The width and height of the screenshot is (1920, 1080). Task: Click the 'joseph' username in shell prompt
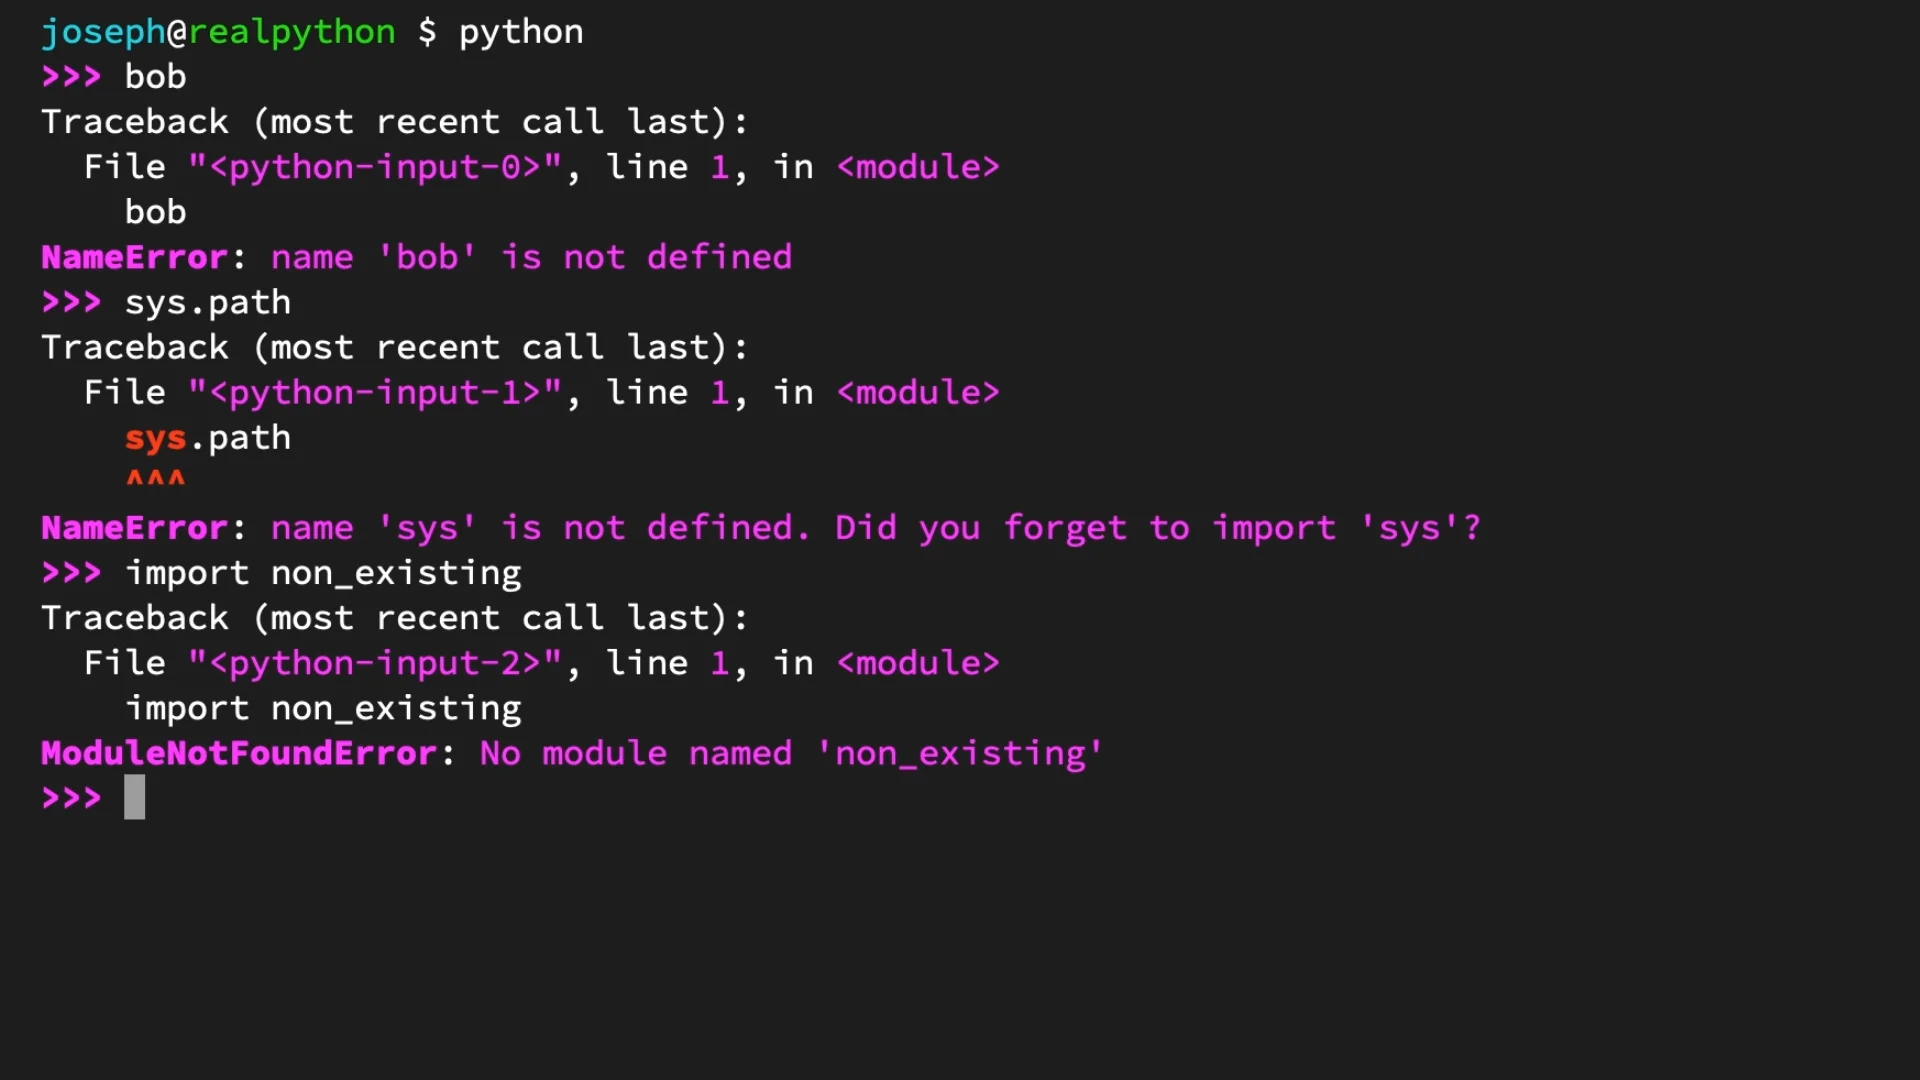tap(103, 32)
